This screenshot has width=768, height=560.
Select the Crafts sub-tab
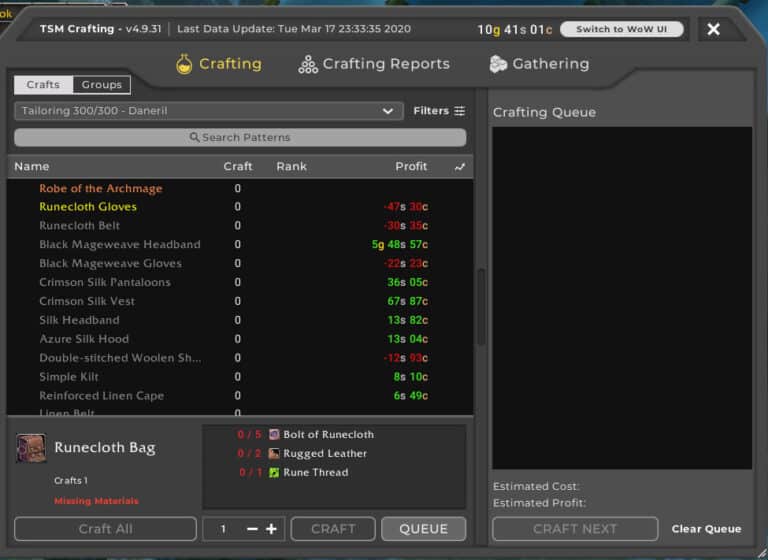coord(43,84)
